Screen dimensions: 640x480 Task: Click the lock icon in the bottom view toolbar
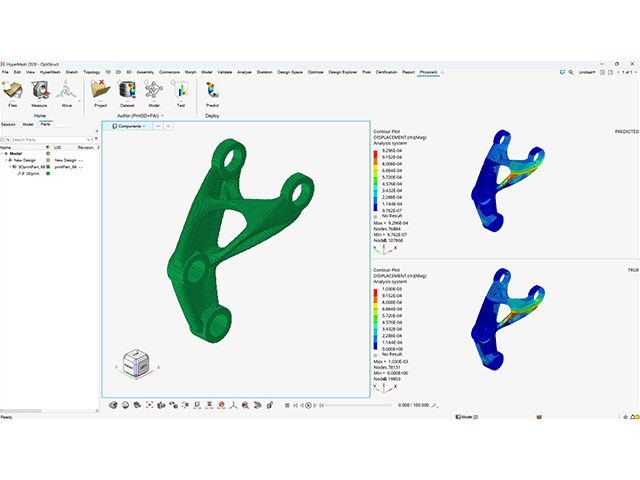pos(269,405)
